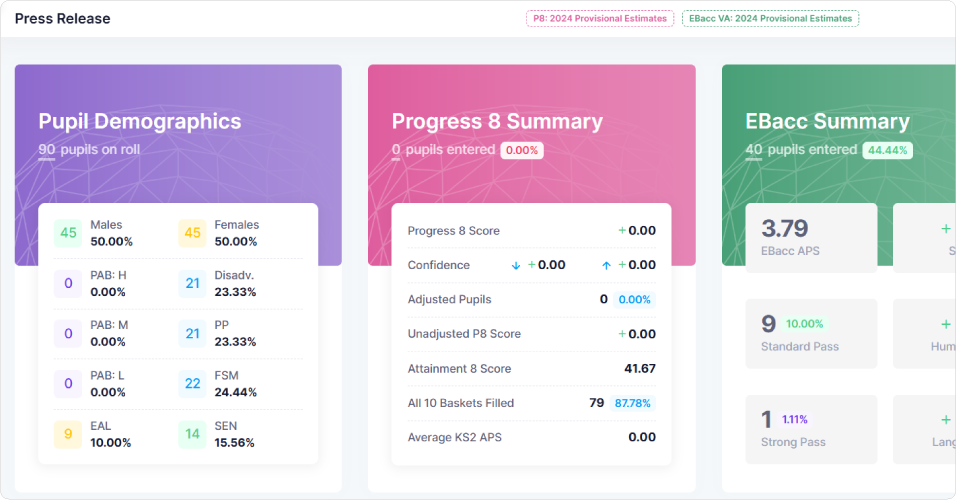Click the Attainment 8 Score row
The image size is (958, 500).
531,369
